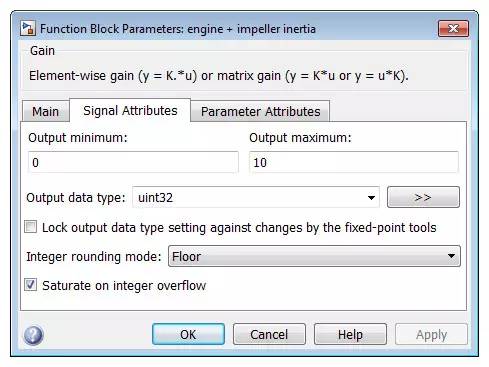The image size is (489, 367).
Task: Click the Simulink block icon in title bar
Action: tap(28, 28)
